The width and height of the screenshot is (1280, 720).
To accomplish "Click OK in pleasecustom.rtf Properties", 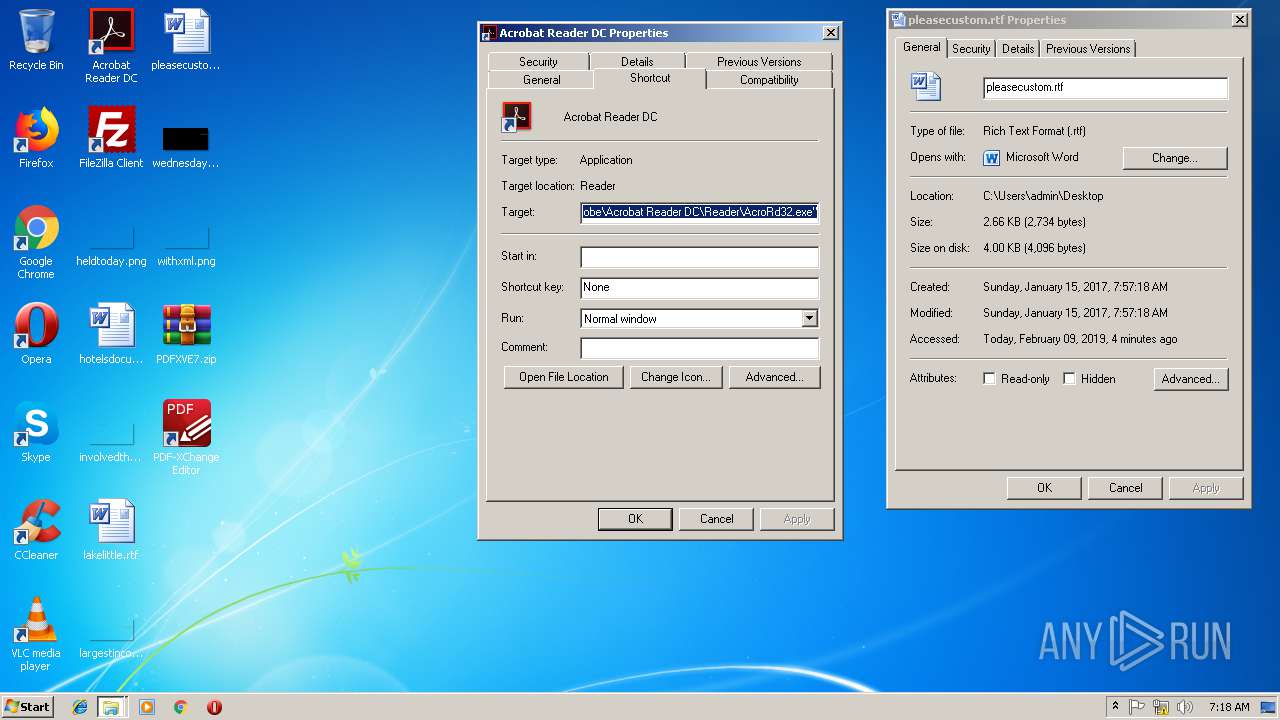I will [x=1044, y=488].
